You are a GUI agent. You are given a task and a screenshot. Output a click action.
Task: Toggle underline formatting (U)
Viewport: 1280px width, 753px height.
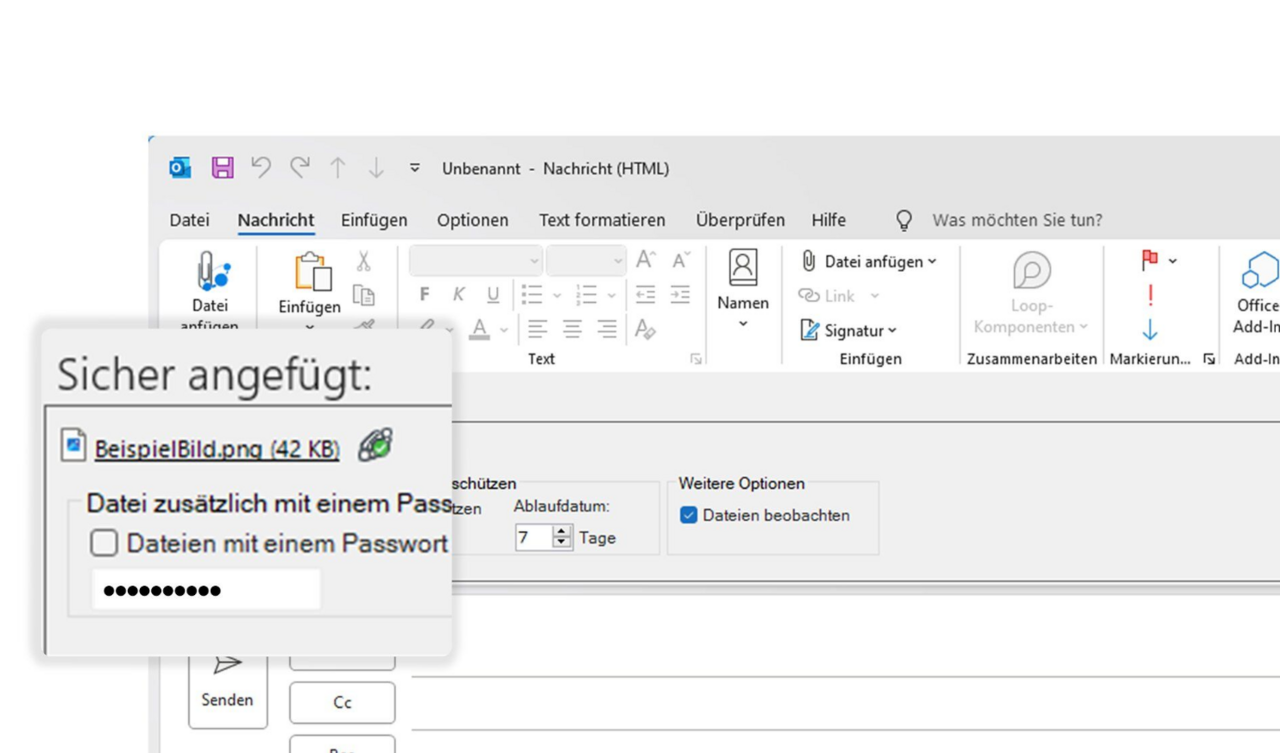click(493, 294)
